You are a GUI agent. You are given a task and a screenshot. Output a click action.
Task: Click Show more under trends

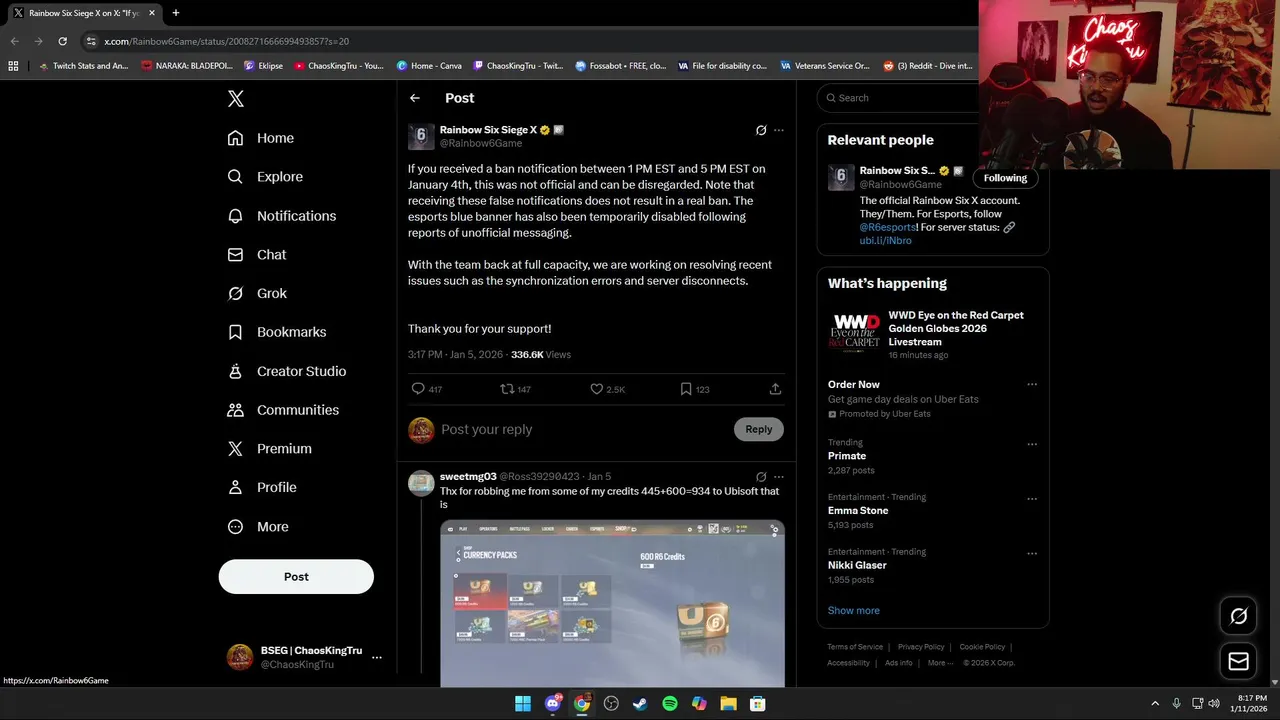click(x=854, y=610)
